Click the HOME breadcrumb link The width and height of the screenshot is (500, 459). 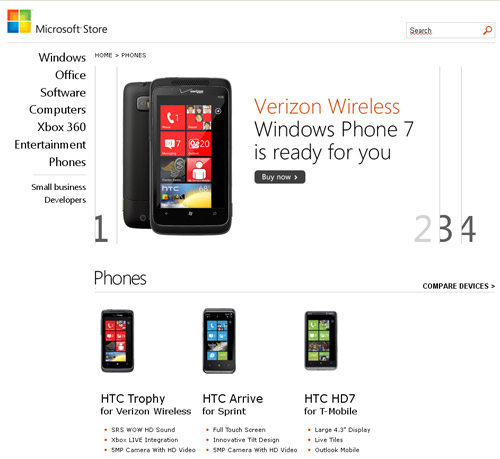point(103,55)
